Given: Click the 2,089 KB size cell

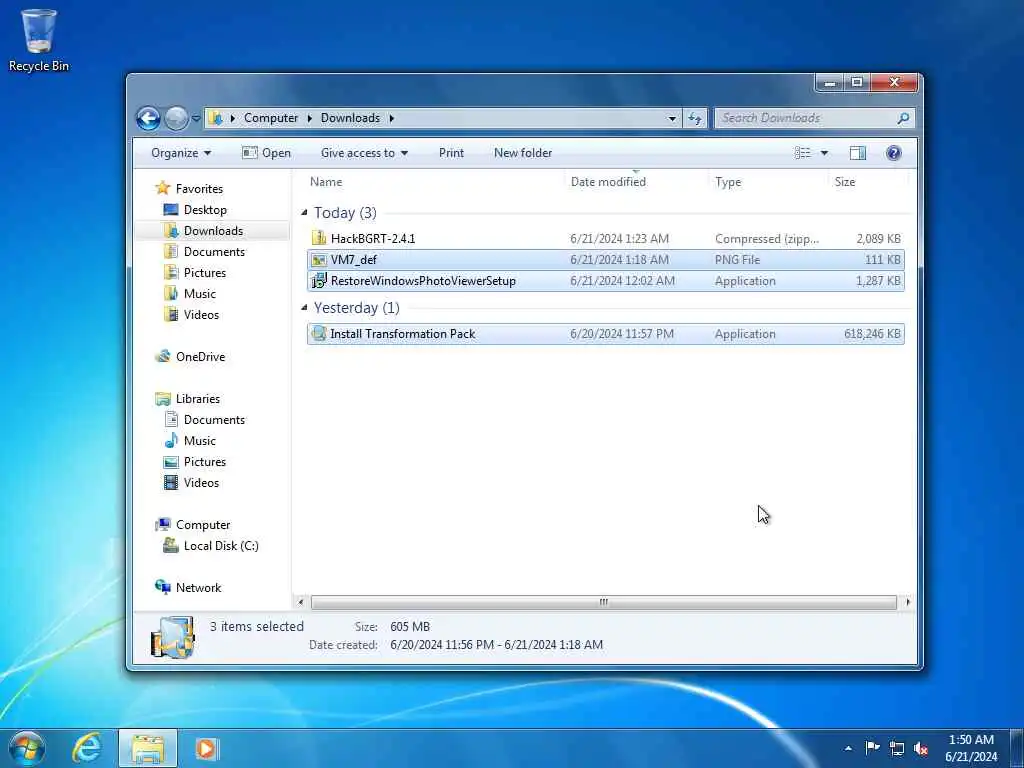Looking at the screenshot, I should 878,238.
